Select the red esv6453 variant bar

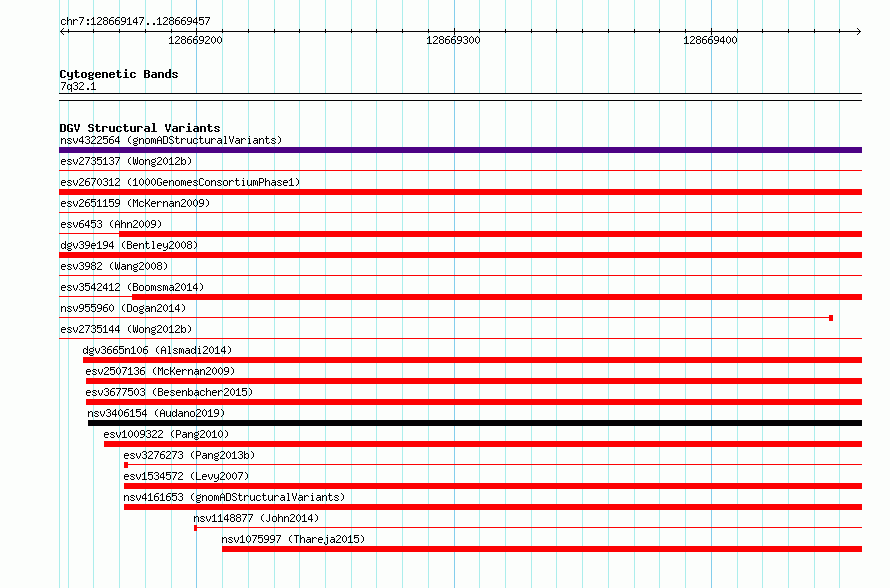[490, 234]
